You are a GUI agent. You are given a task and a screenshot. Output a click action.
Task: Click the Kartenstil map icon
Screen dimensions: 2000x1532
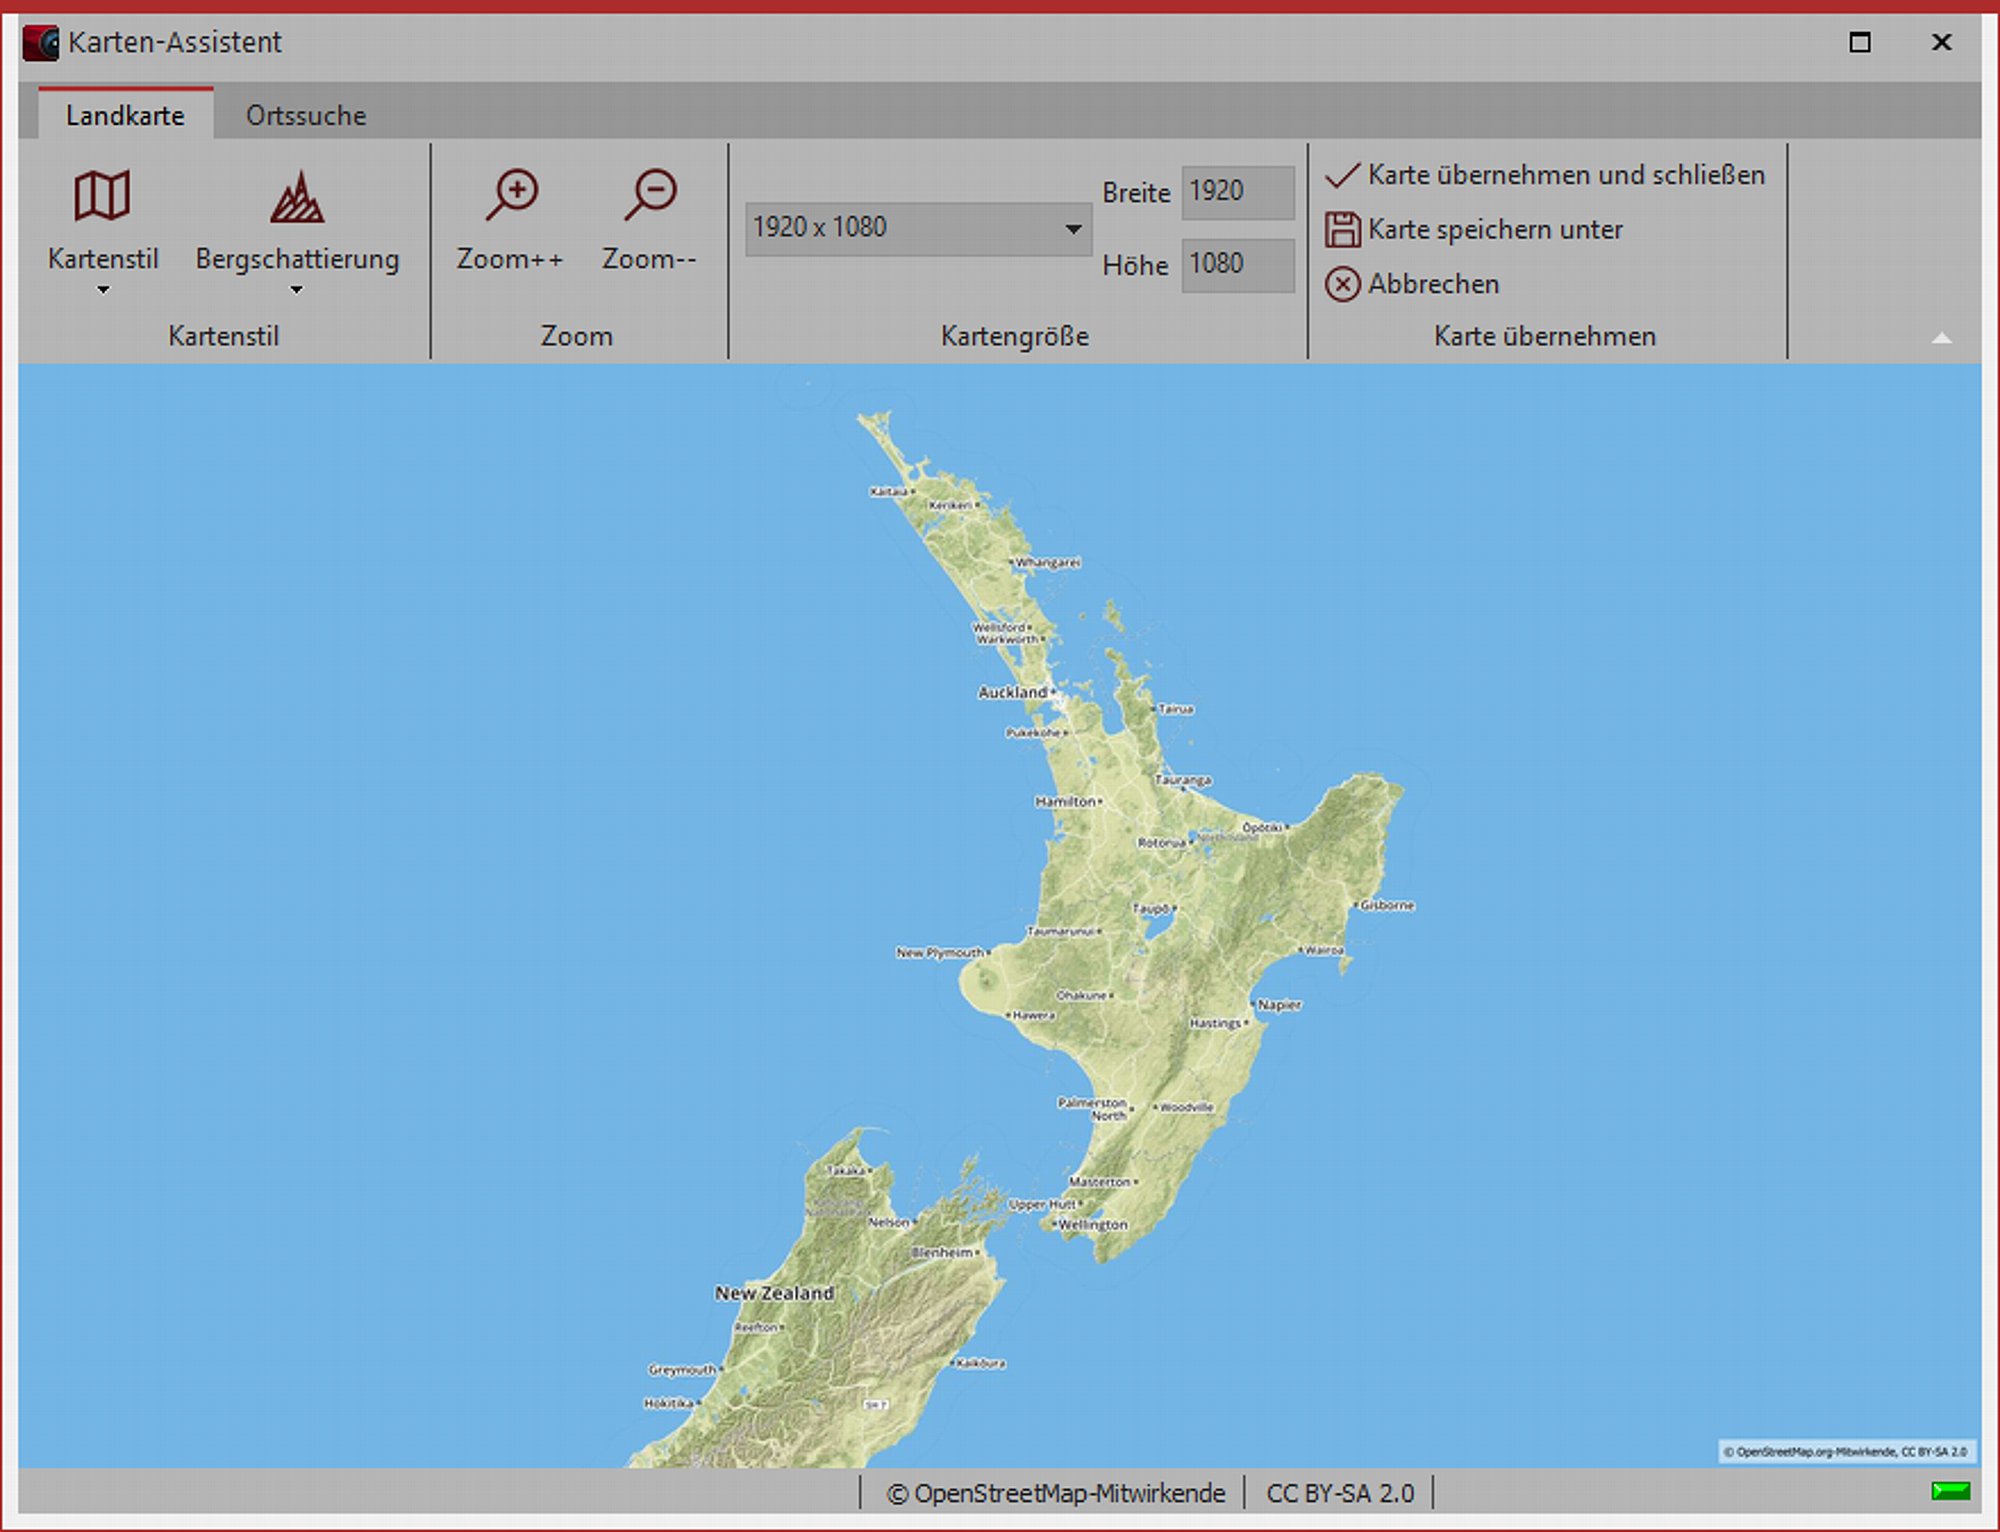pyautogui.click(x=102, y=195)
